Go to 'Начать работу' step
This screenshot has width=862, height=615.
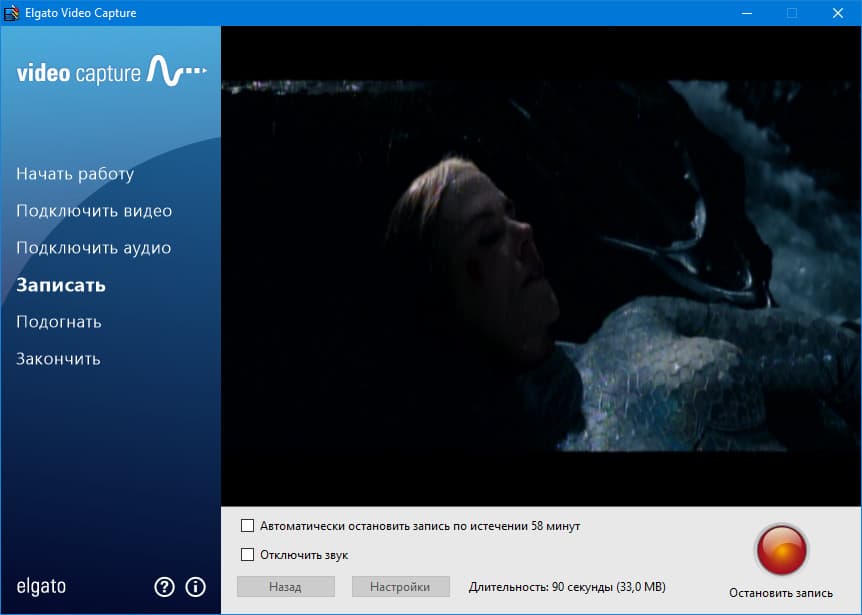click(75, 174)
